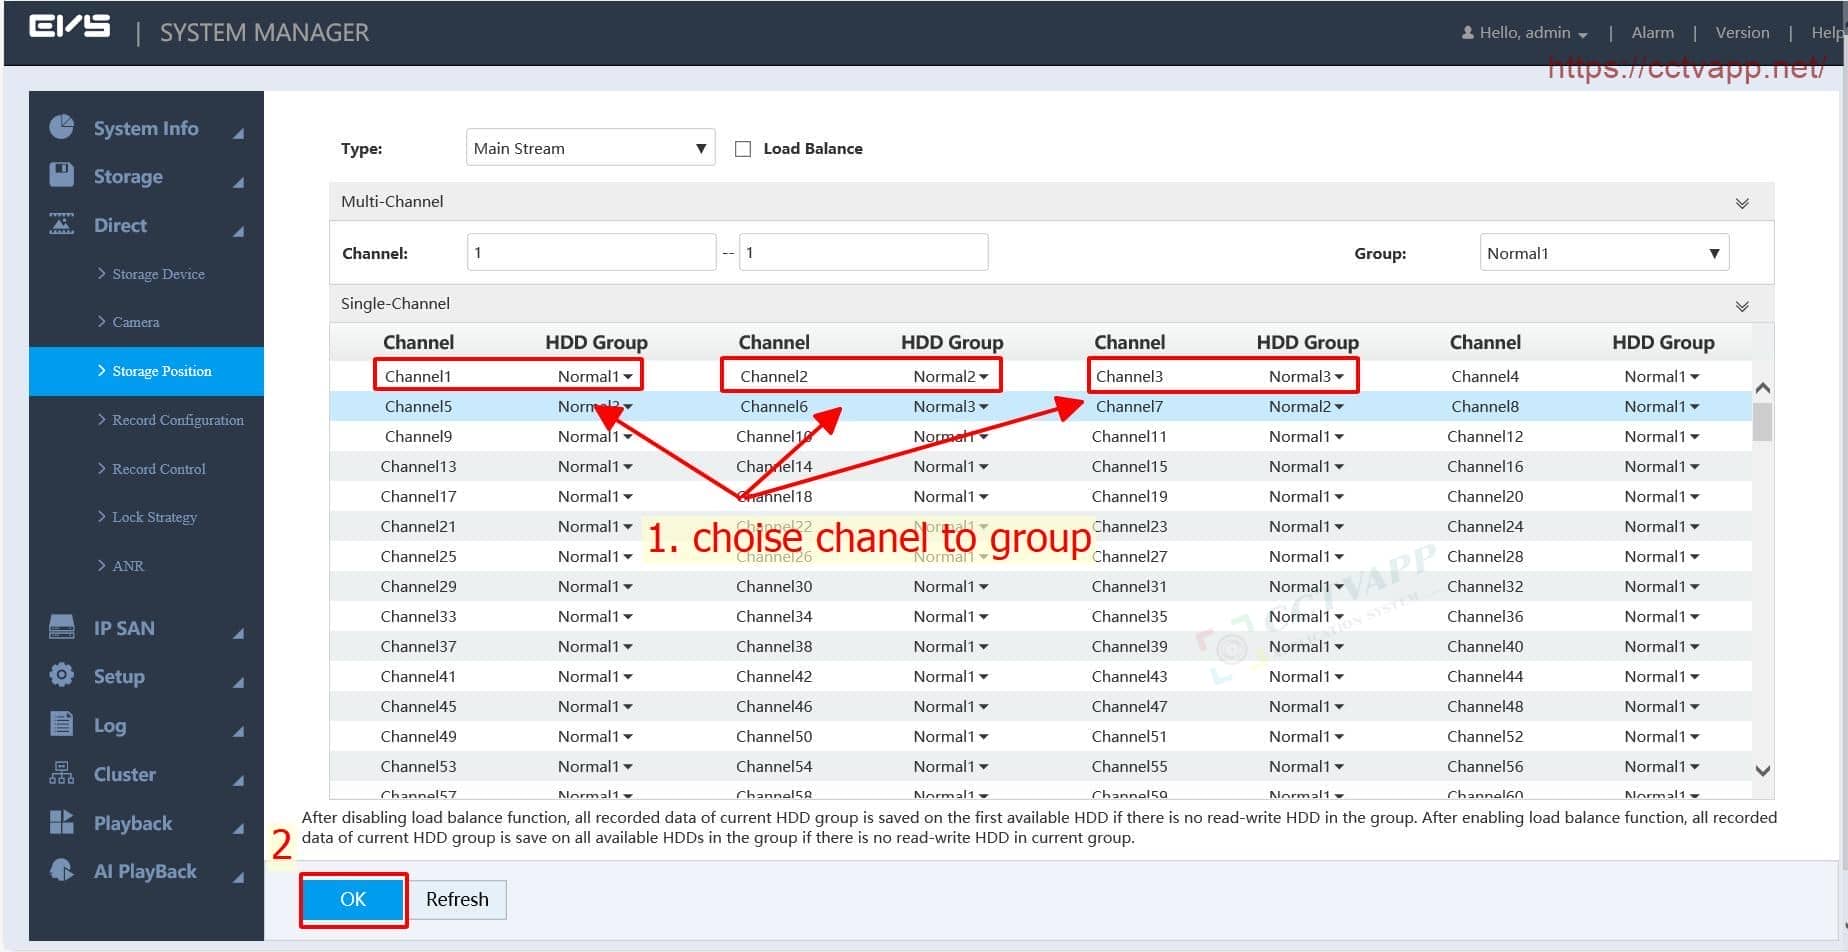Click the Refresh button
1848x952 pixels.
click(457, 899)
